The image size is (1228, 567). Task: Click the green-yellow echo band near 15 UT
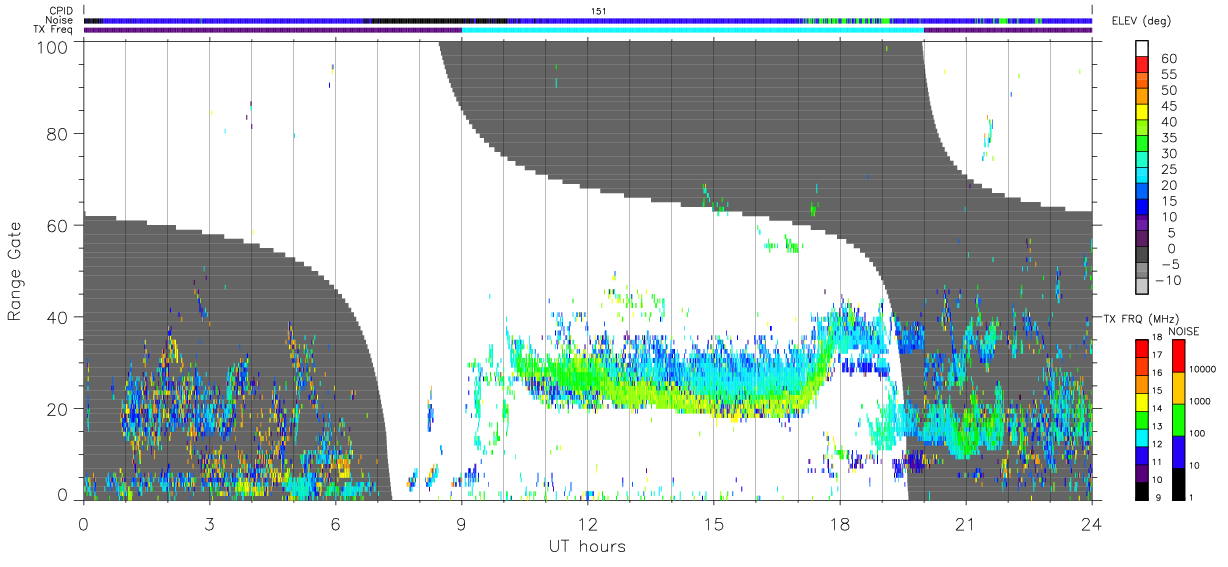713,403
